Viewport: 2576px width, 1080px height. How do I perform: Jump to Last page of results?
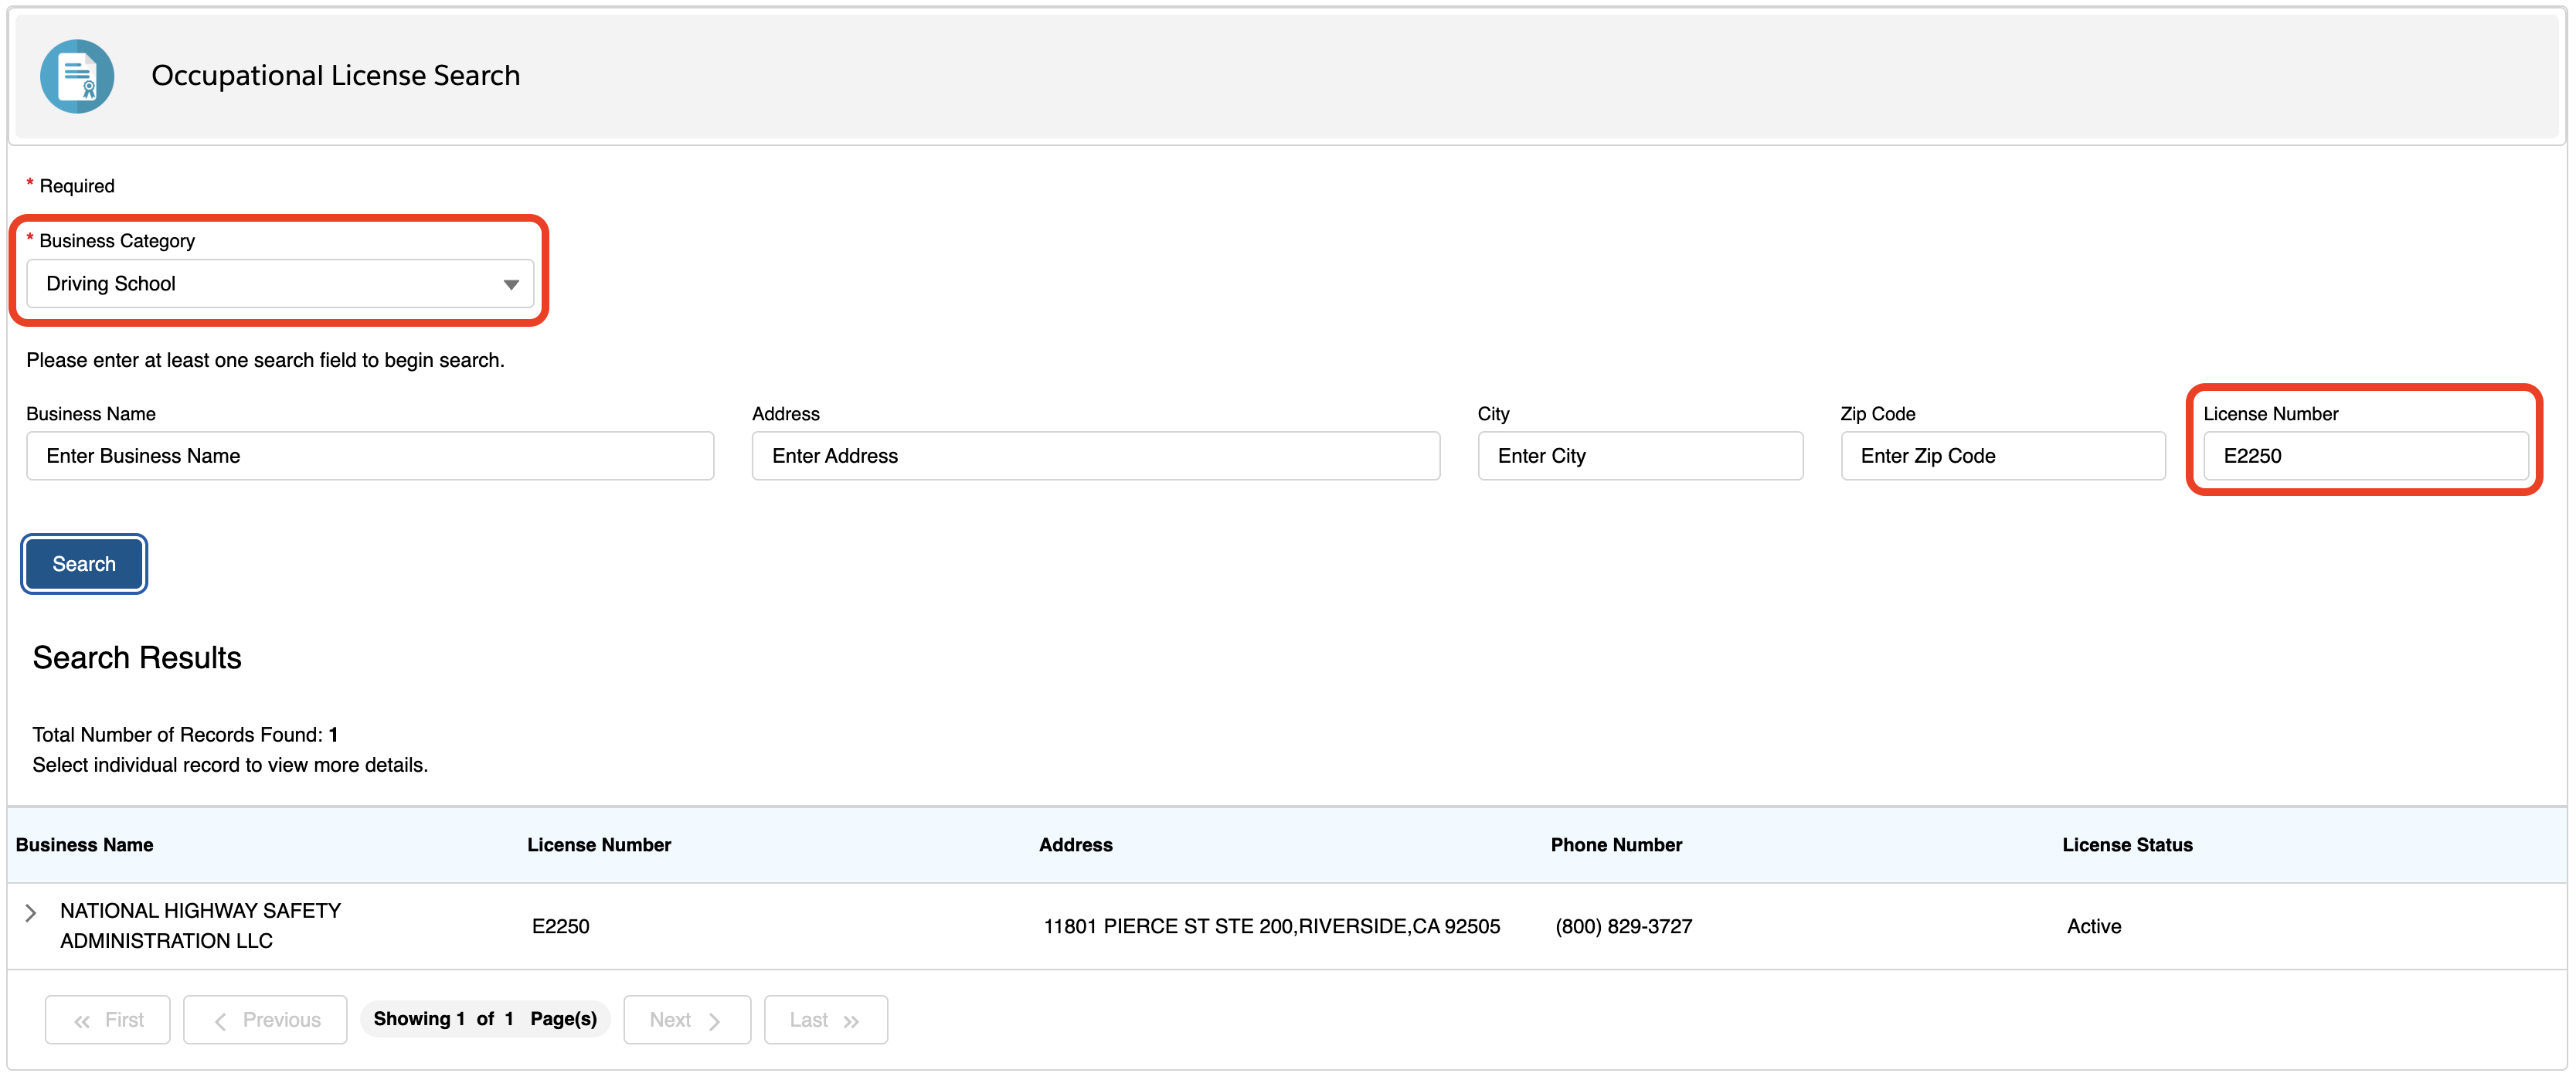pos(825,1020)
